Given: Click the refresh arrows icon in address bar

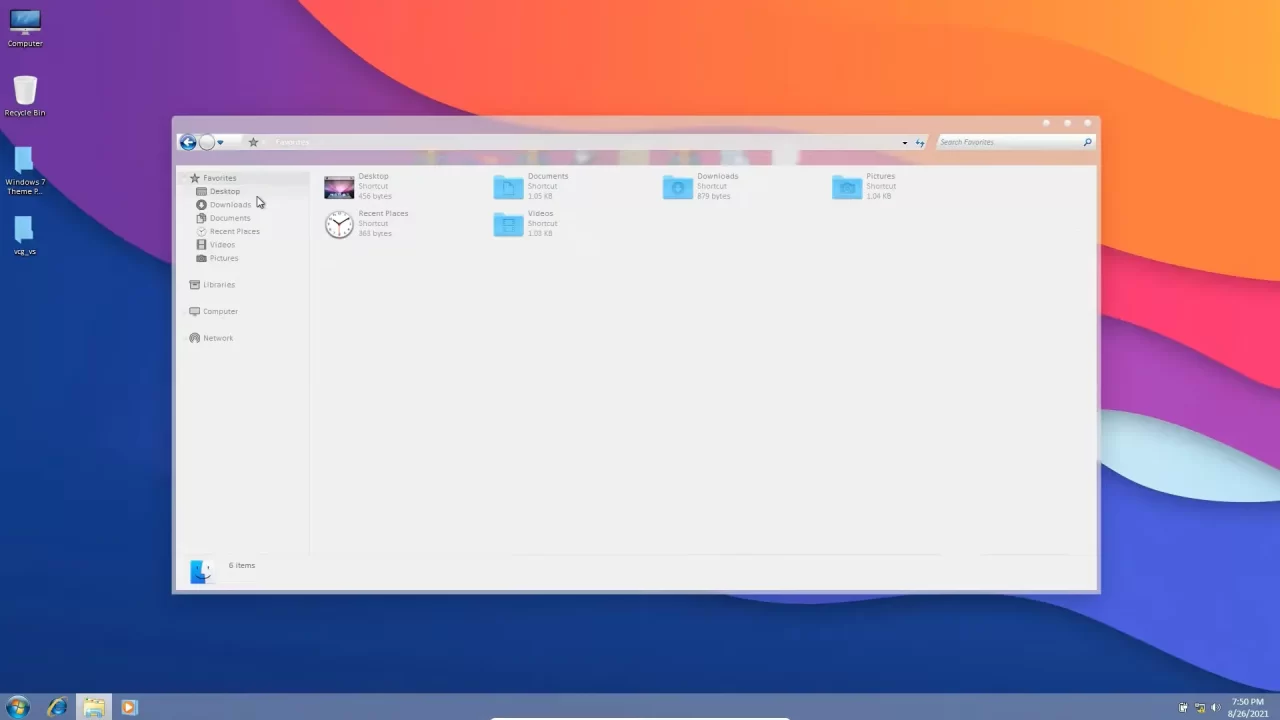Looking at the screenshot, I should (920, 143).
